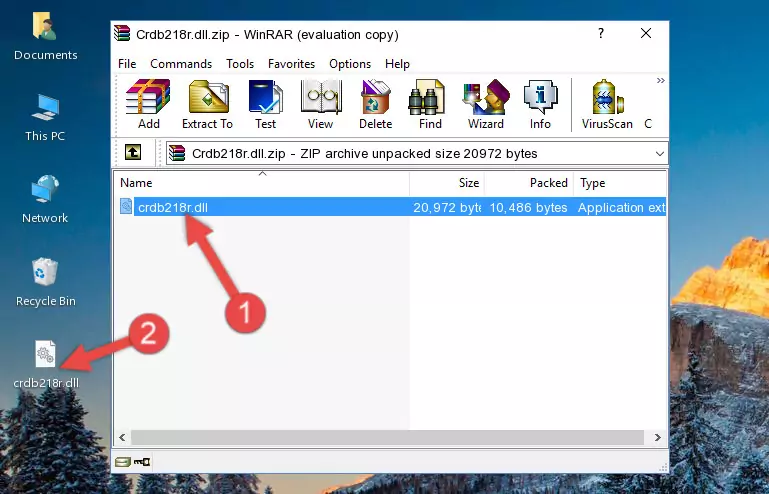
Task: Click the Delete toolbar icon
Action: [375, 104]
